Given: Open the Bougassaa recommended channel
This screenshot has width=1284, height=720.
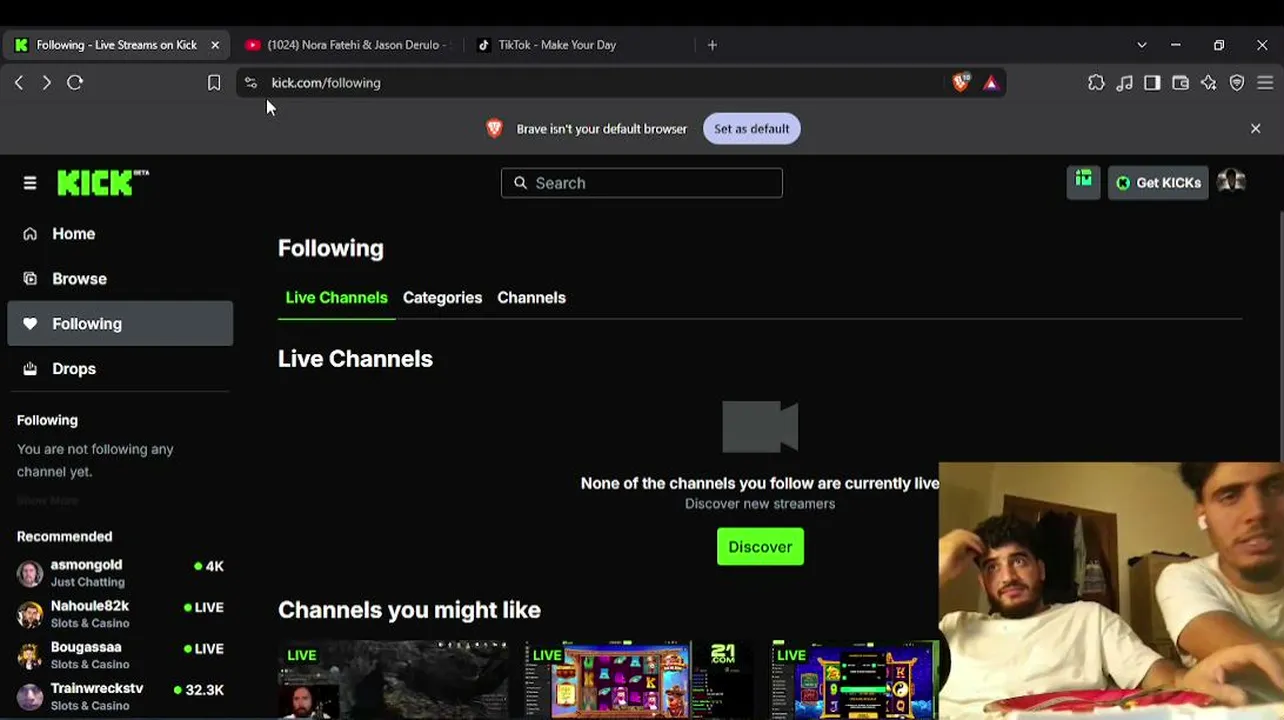Looking at the screenshot, I should point(120,655).
